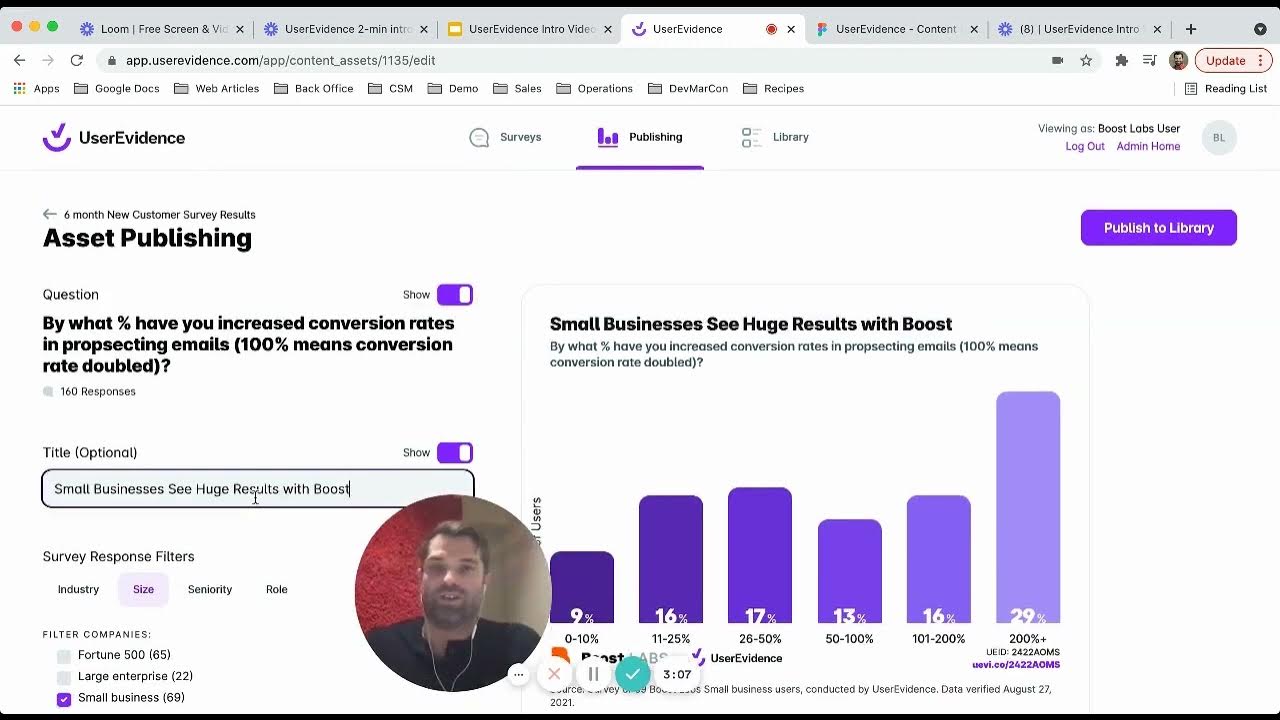Click uevi.co/2422AOMS link
Viewport: 1280px width, 720px height.
click(x=1015, y=664)
